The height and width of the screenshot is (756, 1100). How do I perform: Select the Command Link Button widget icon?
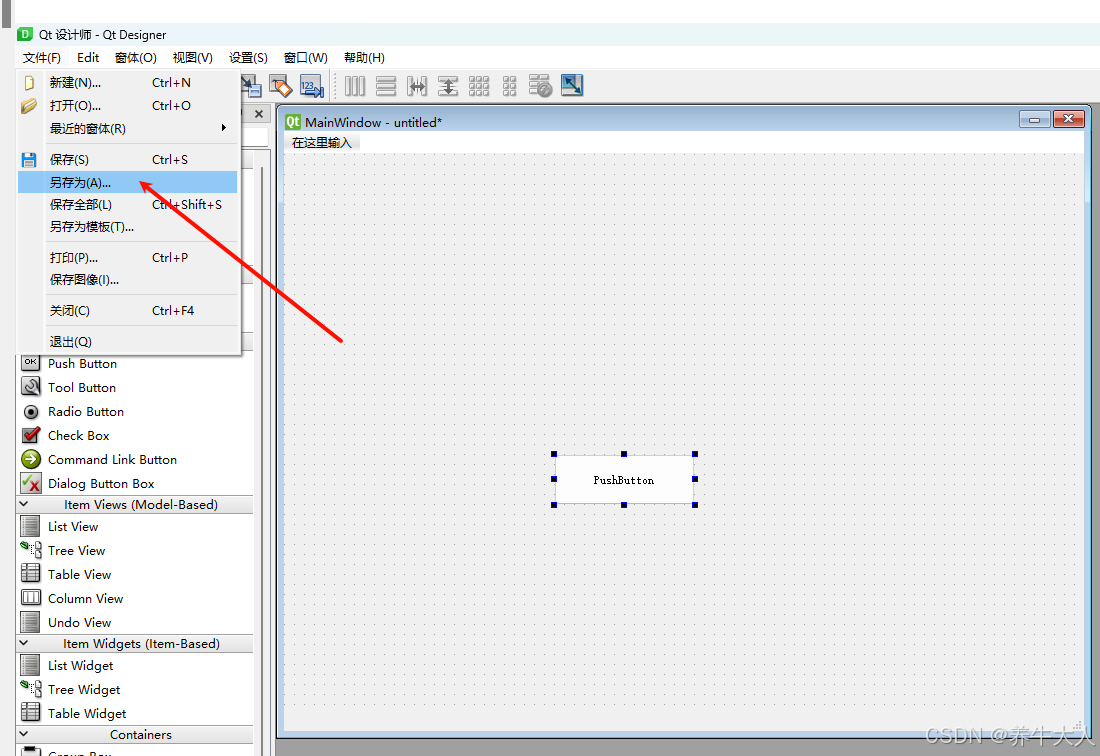(31, 459)
